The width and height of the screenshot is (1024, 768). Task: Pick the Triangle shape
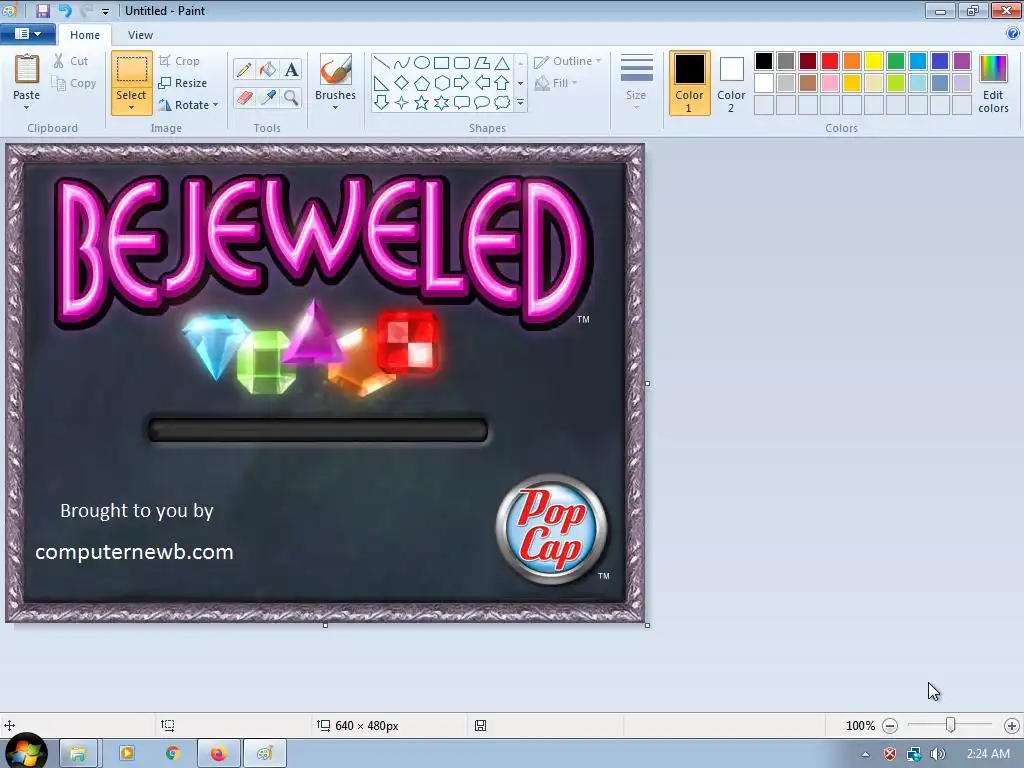tap(502, 63)
